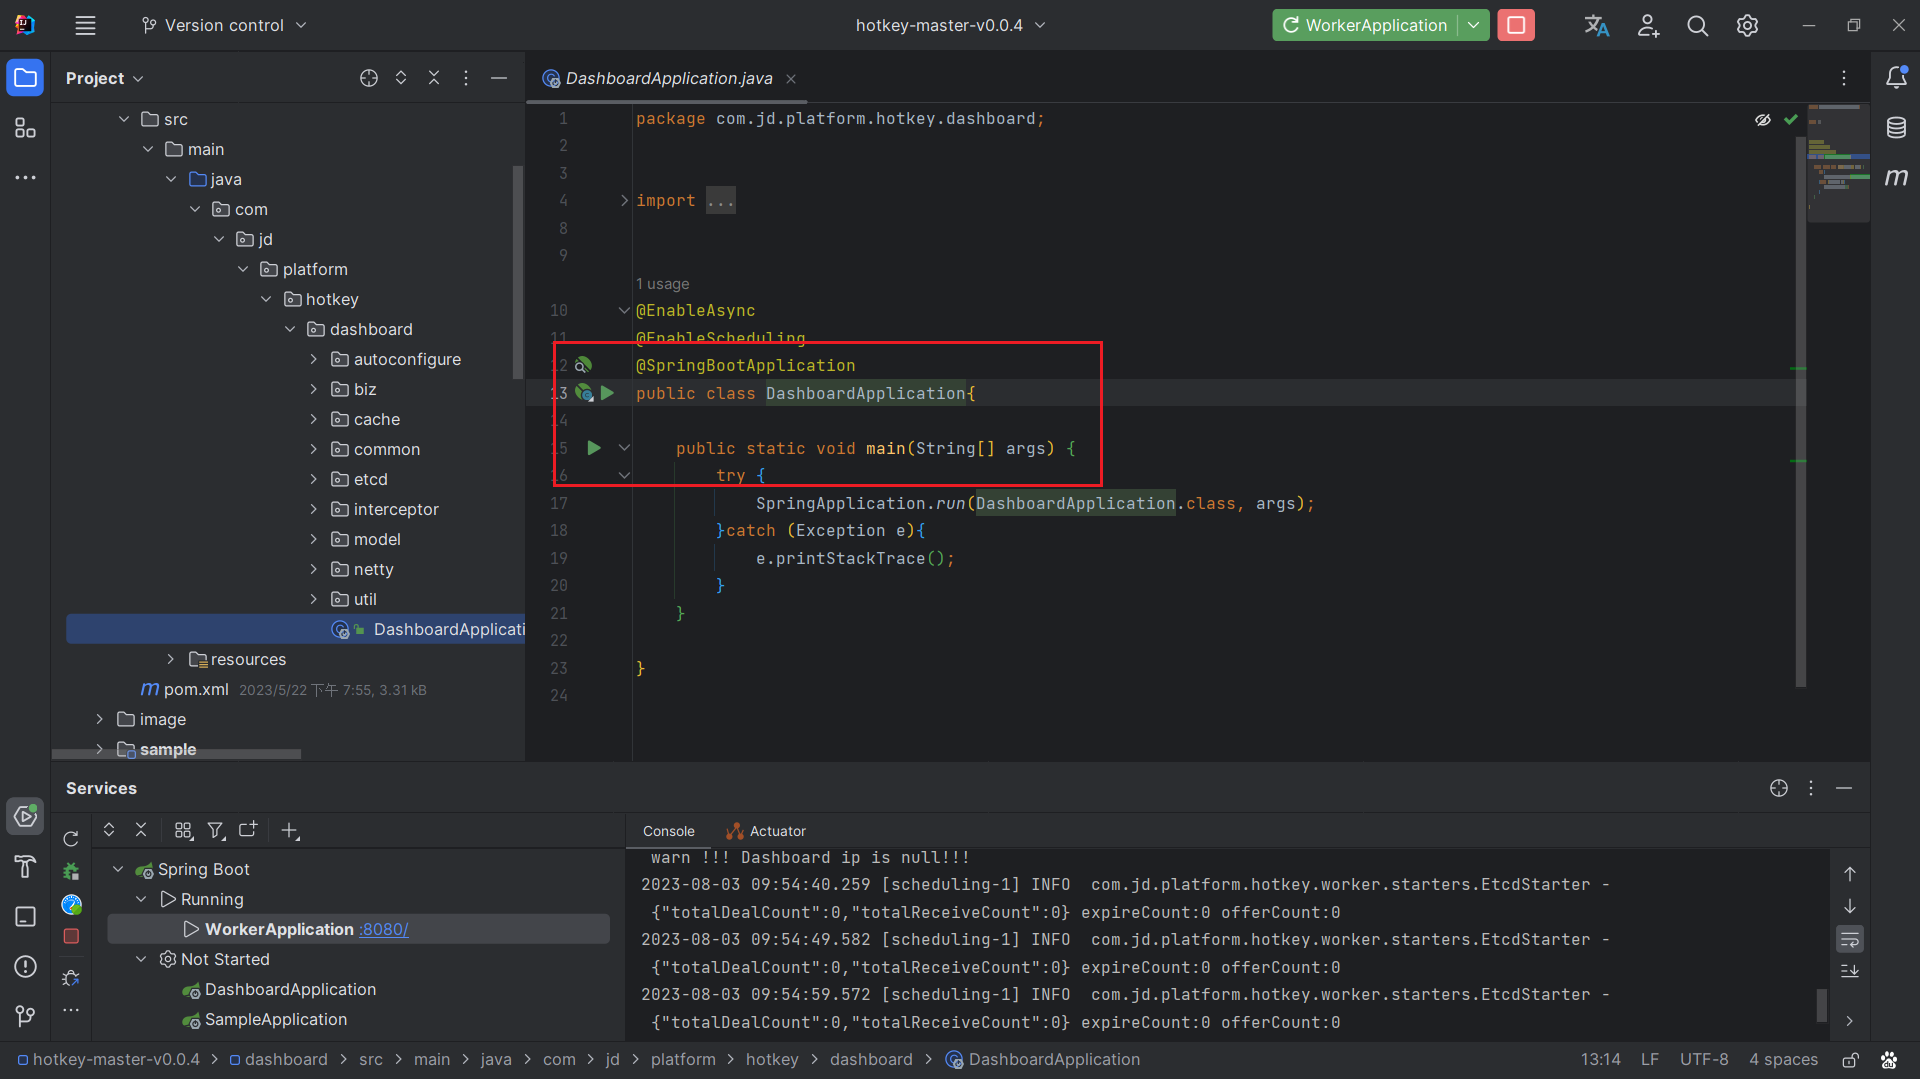Toggle read-only lock in status bar
1920x1079 pixels.
(1851, 1060)
